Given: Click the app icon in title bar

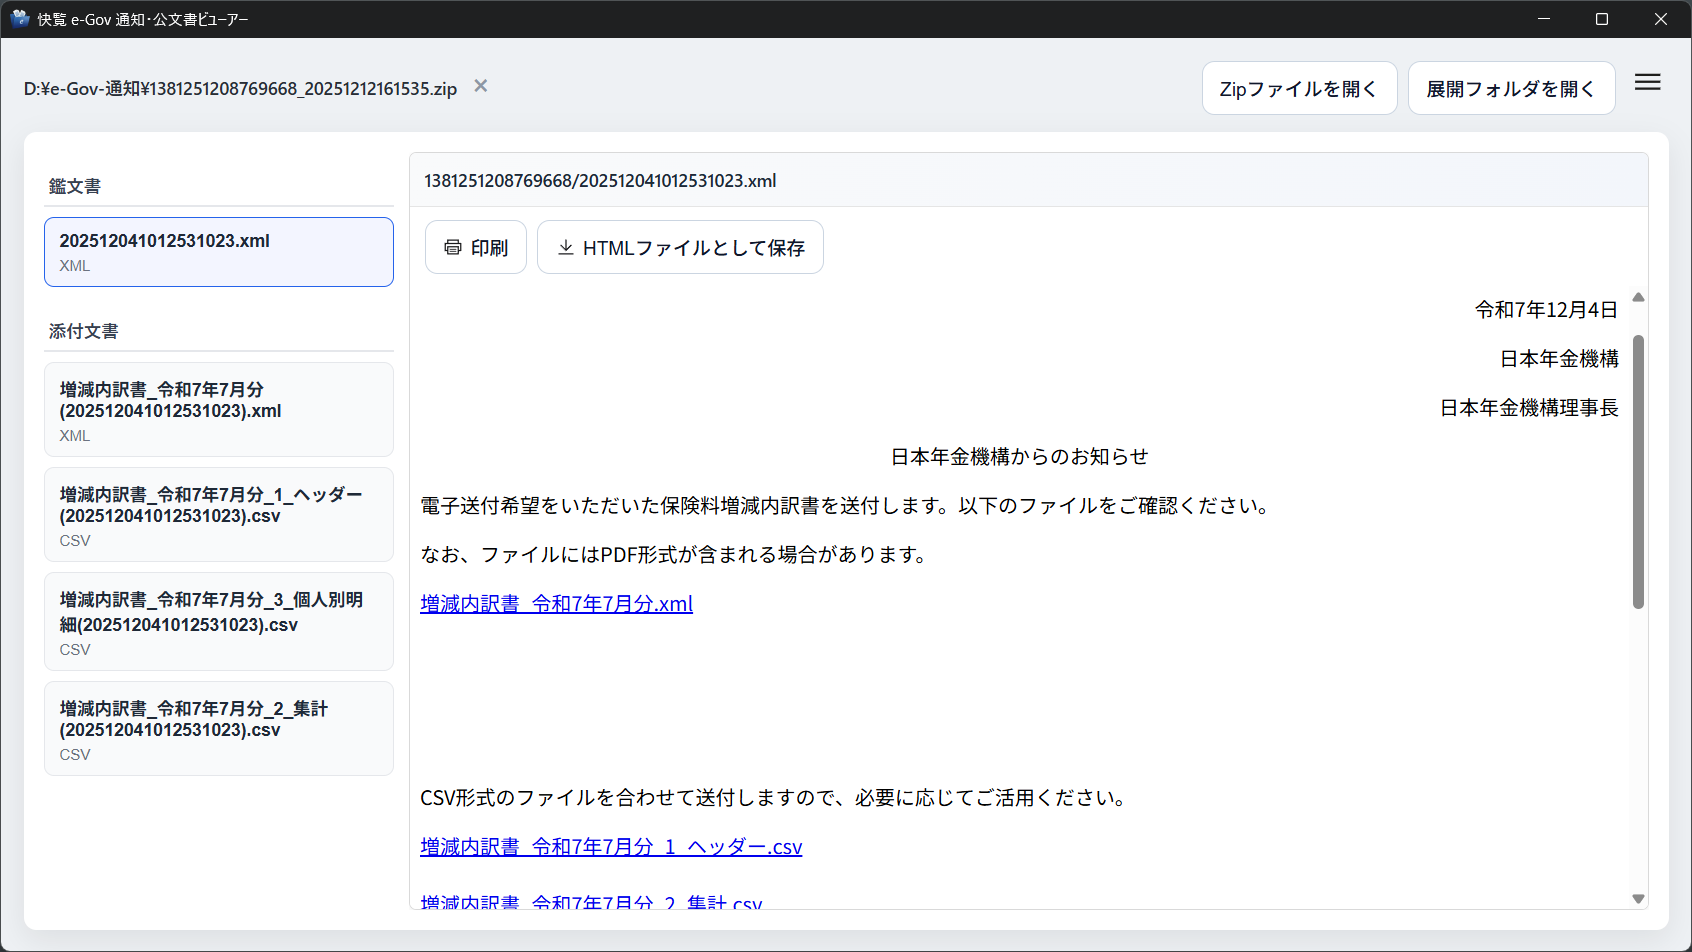Looking at the screenshot, I should (19, 19).
